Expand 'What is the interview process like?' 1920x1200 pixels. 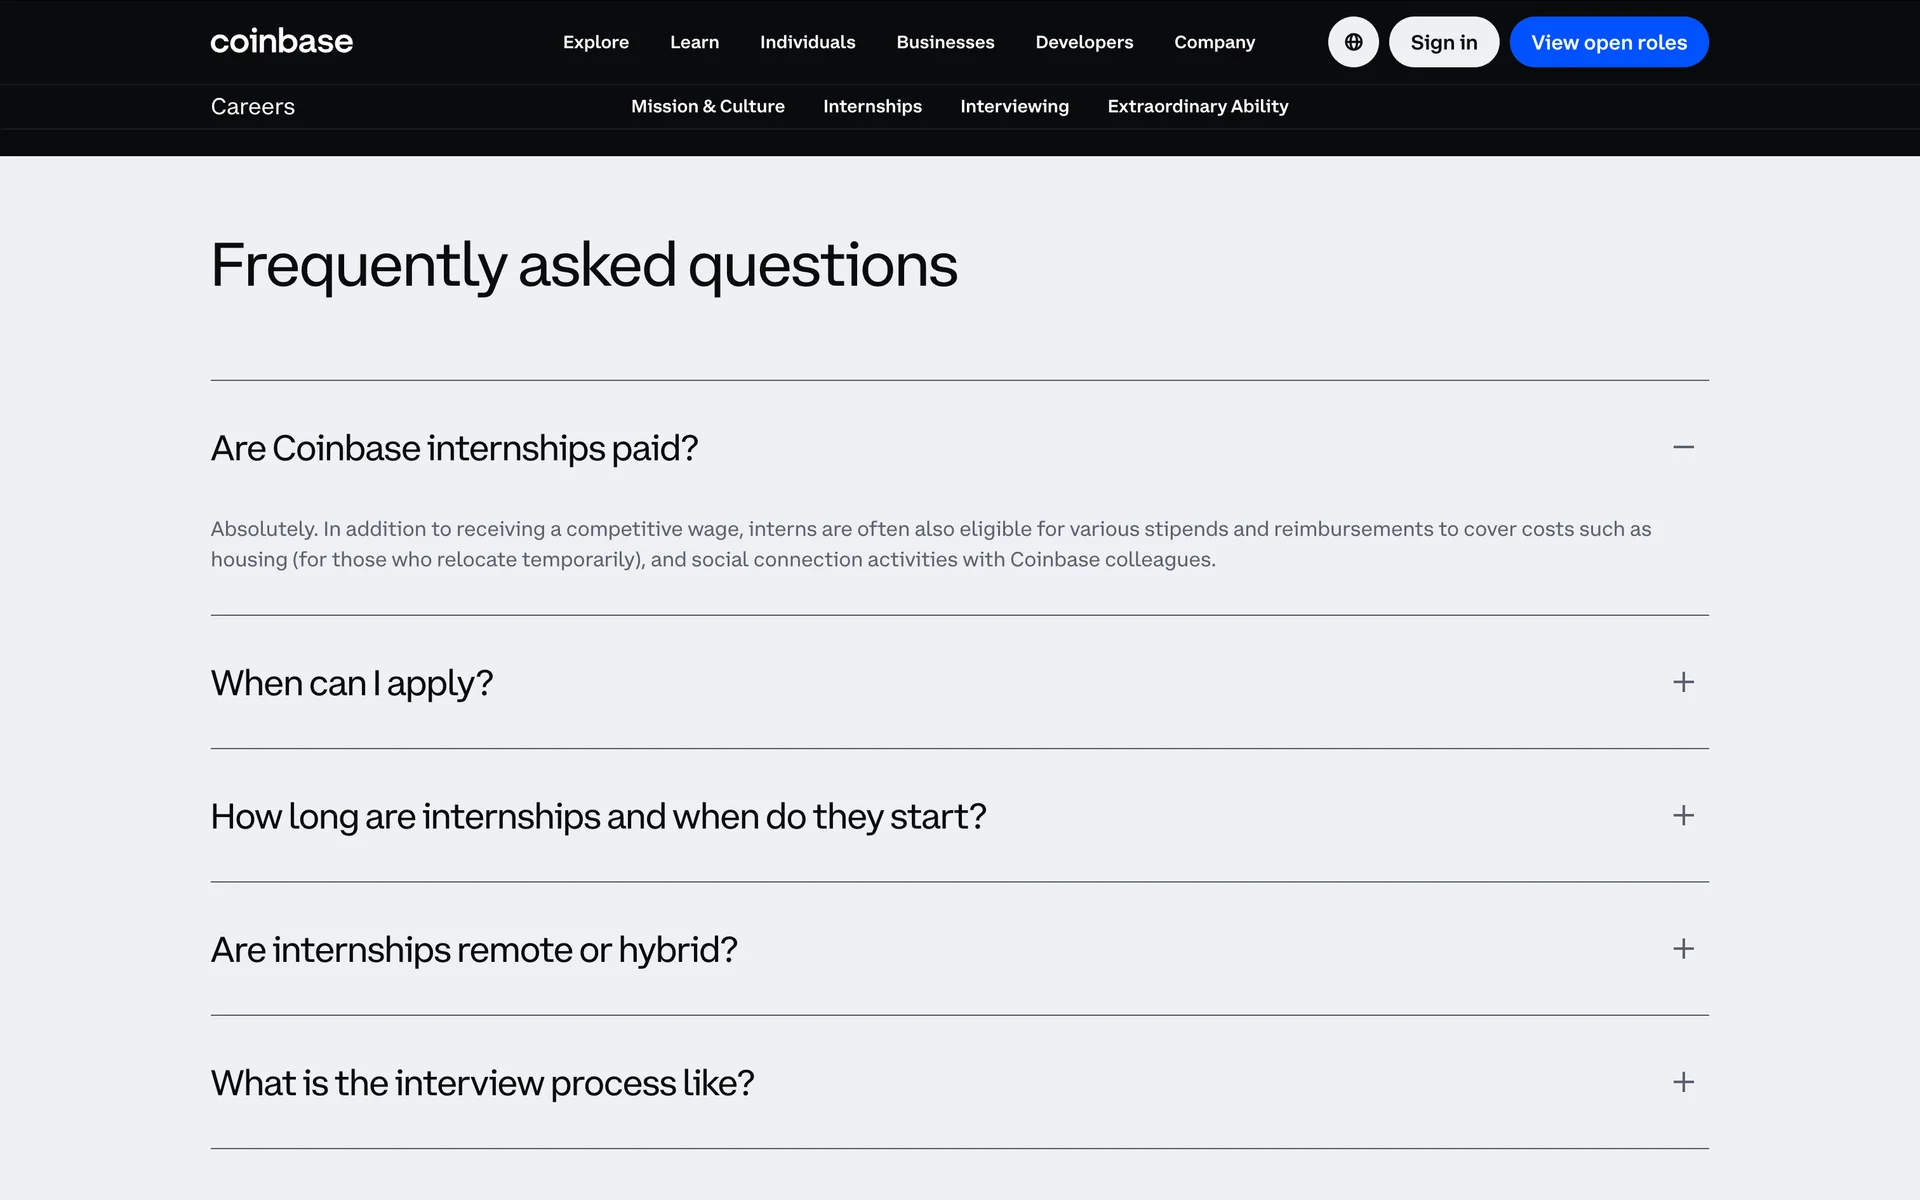(482, 1083)
